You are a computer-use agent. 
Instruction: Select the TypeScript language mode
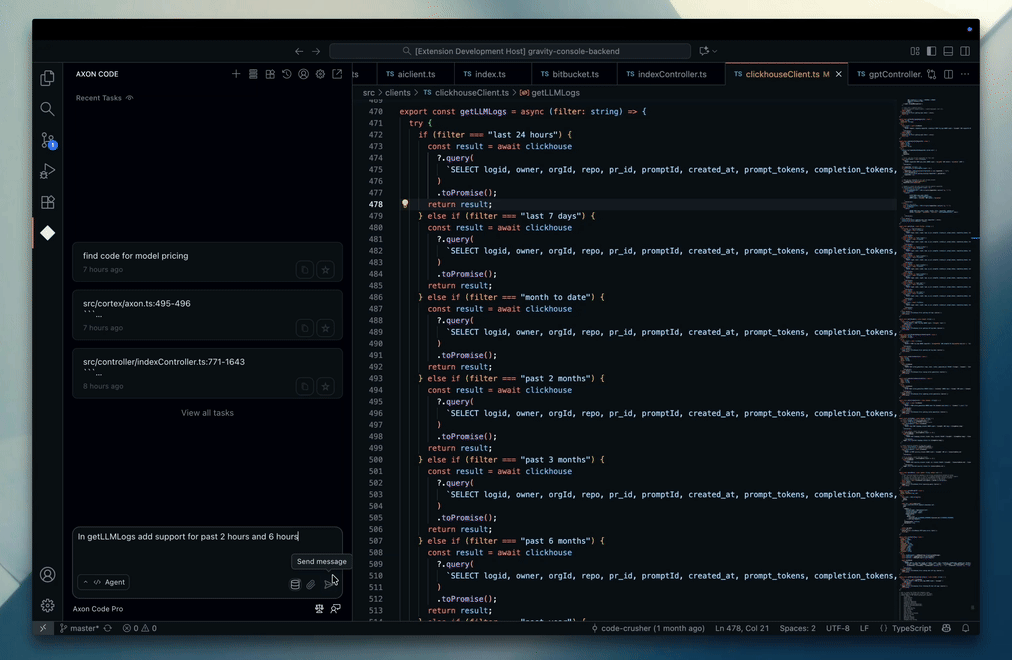tap(911, 628)
